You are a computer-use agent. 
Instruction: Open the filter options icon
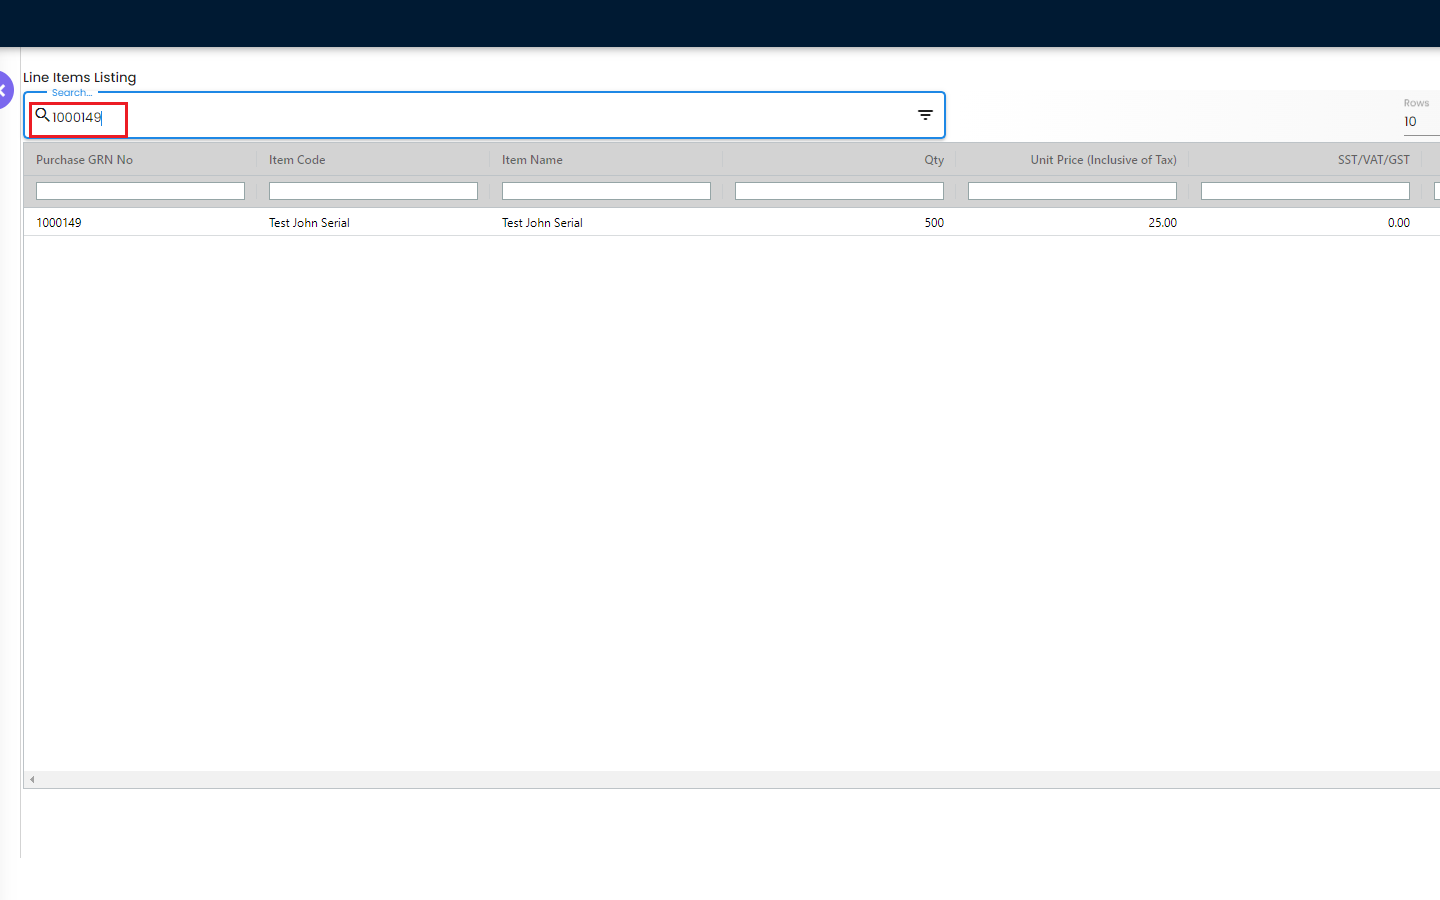coord(925,115)
